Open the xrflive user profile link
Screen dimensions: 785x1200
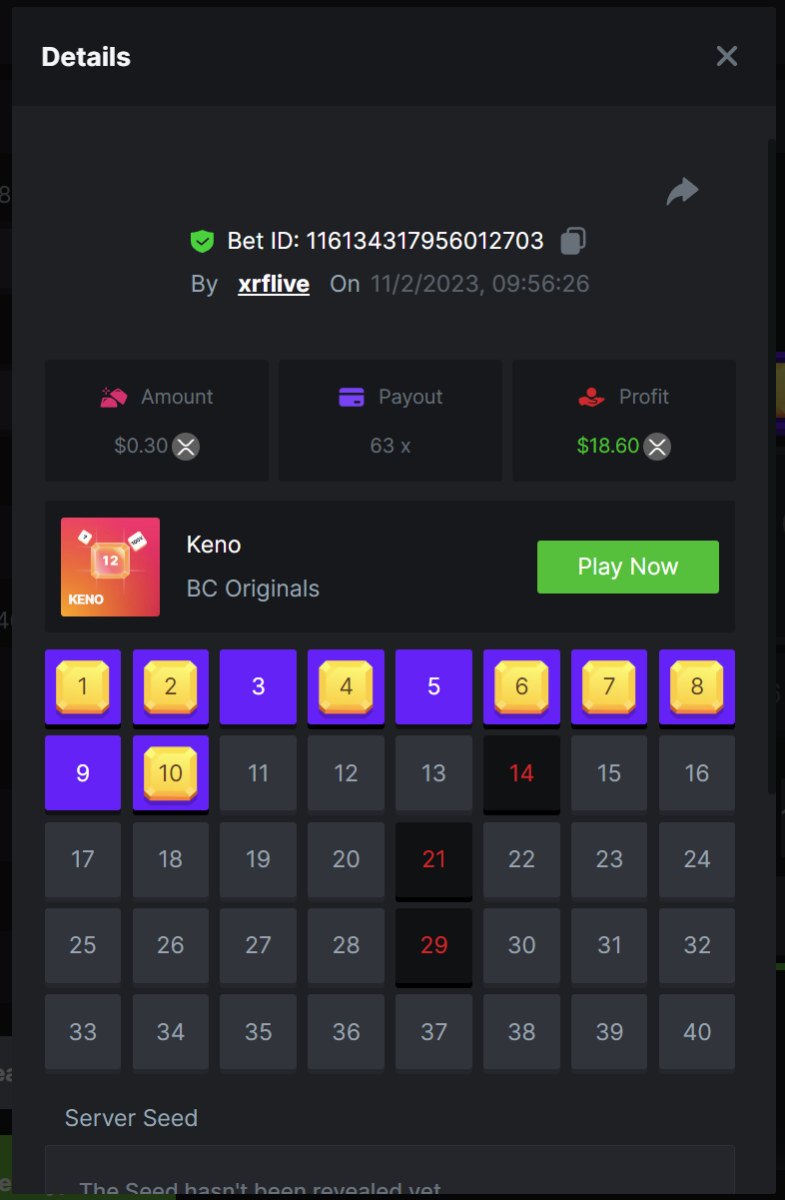274,284
